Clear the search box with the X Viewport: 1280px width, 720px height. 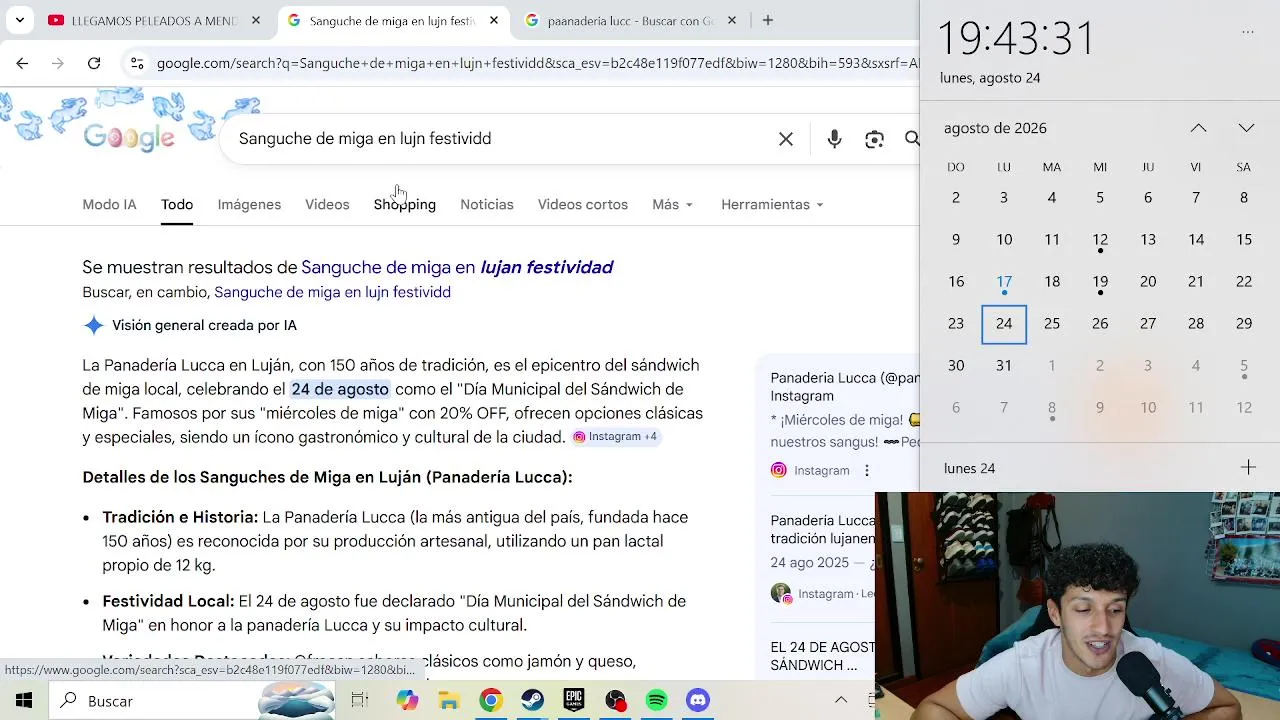coord(786,139)
